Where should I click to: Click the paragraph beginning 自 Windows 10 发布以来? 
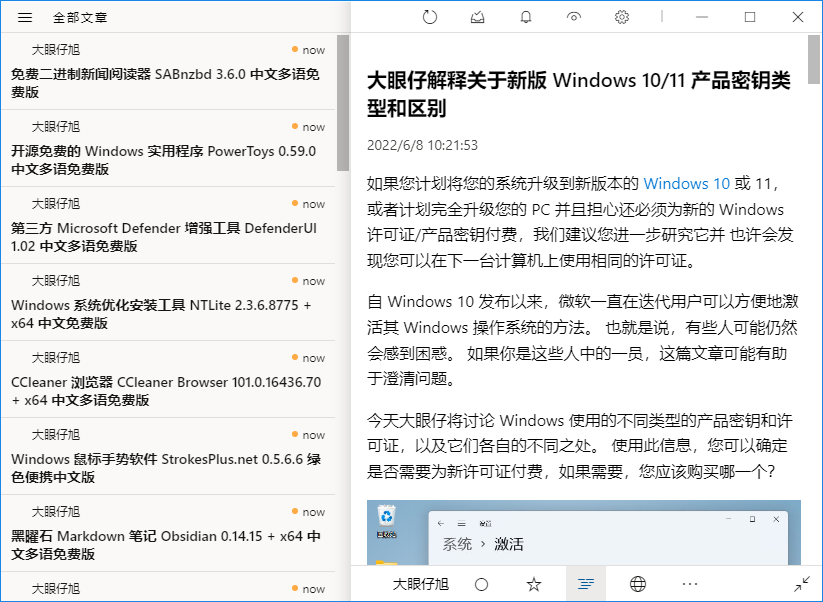point(583,340)
